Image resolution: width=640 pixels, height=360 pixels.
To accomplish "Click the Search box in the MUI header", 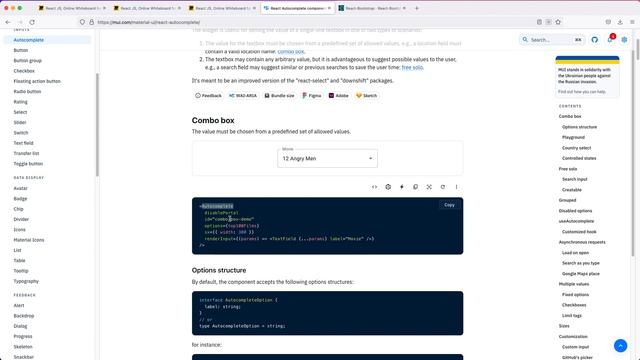I will (x=552, y=40).
